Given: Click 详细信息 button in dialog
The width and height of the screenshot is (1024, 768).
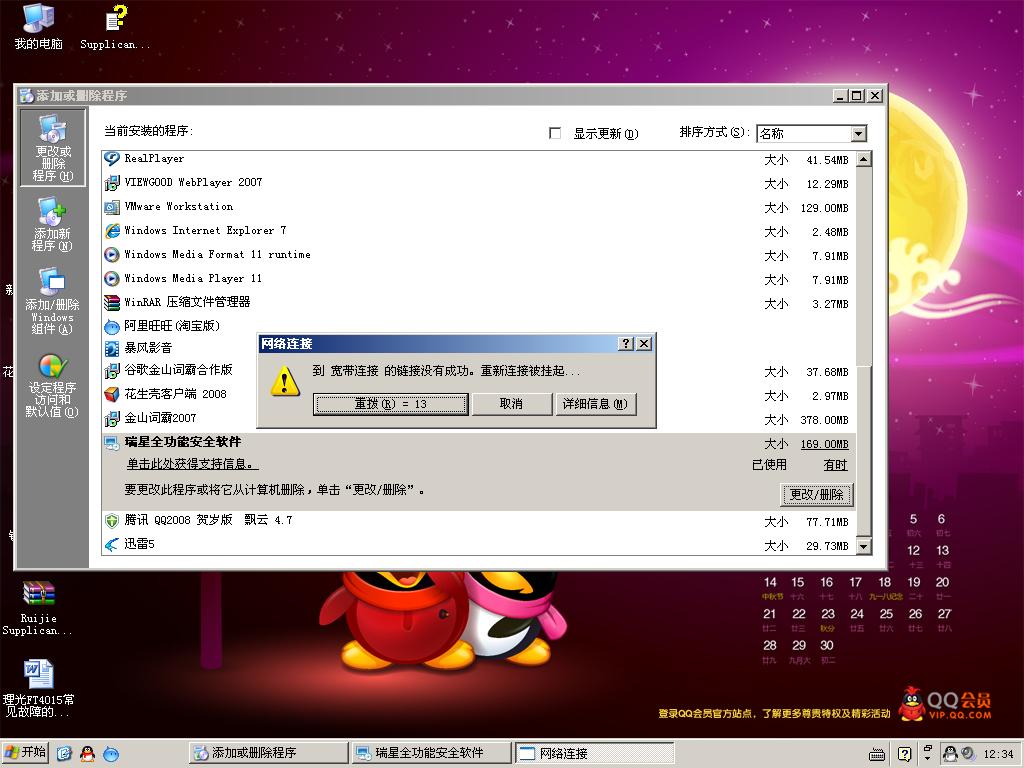Looking at the screenshot, I should (595, 404).
